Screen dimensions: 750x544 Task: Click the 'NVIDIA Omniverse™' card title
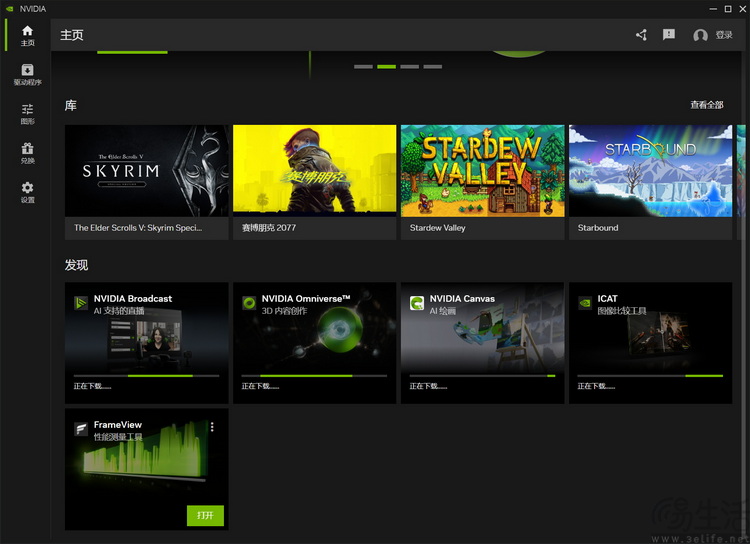pos(306,299)
